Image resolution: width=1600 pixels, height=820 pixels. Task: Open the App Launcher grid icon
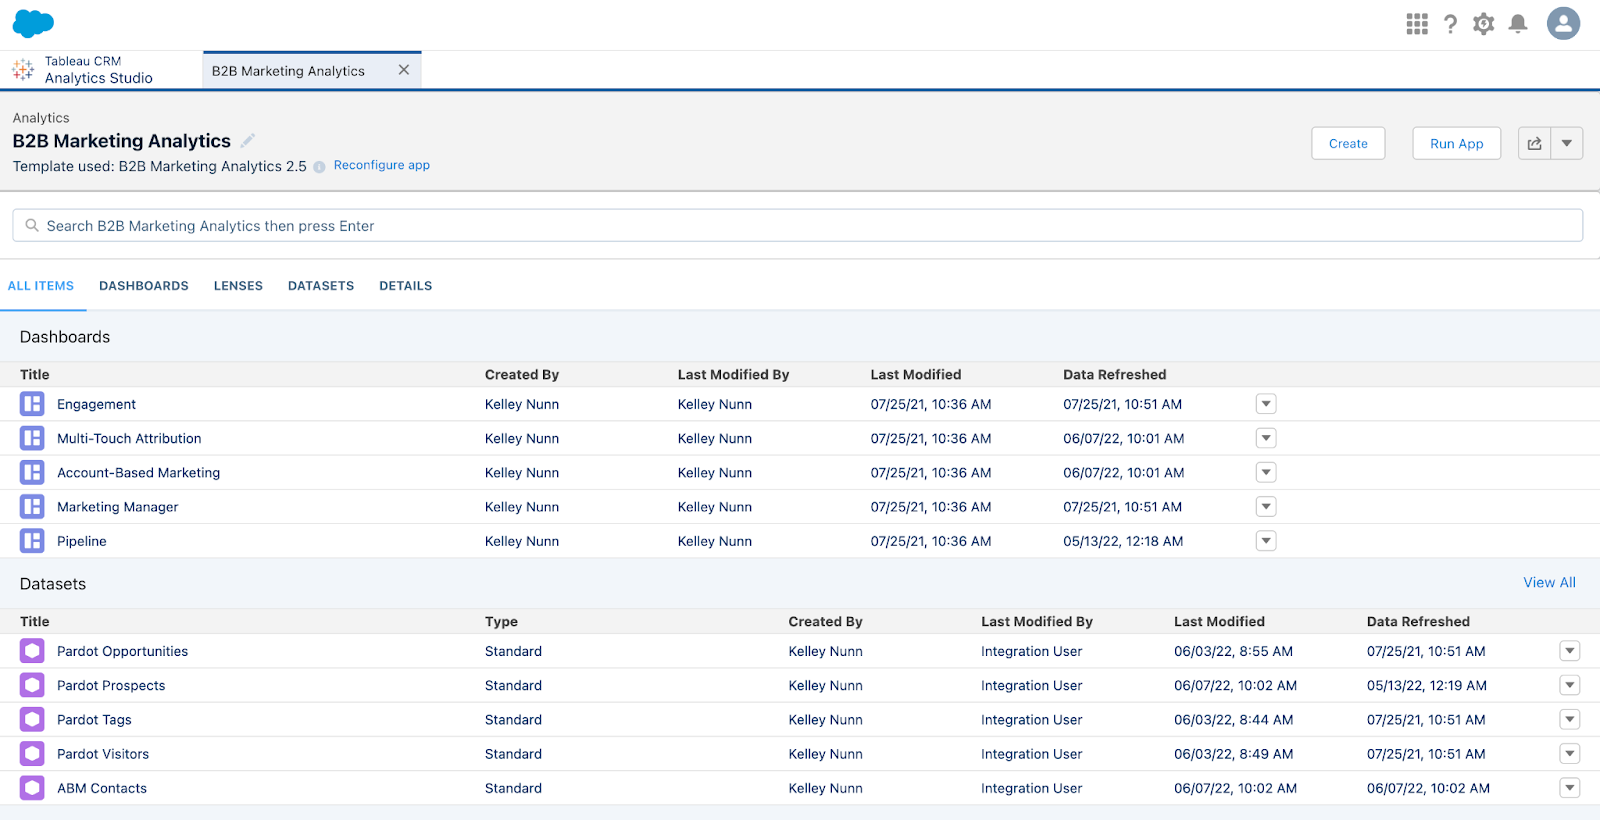click(1416, 24)
